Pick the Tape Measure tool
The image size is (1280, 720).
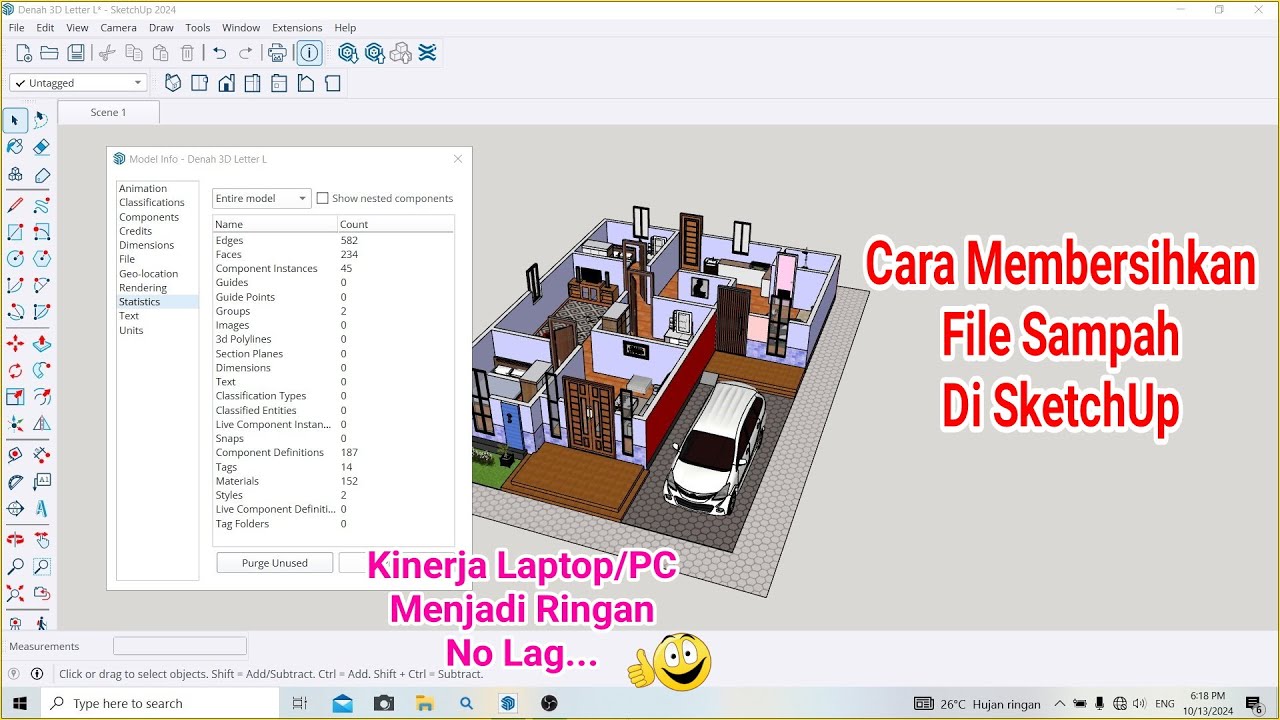coord(15,455)
